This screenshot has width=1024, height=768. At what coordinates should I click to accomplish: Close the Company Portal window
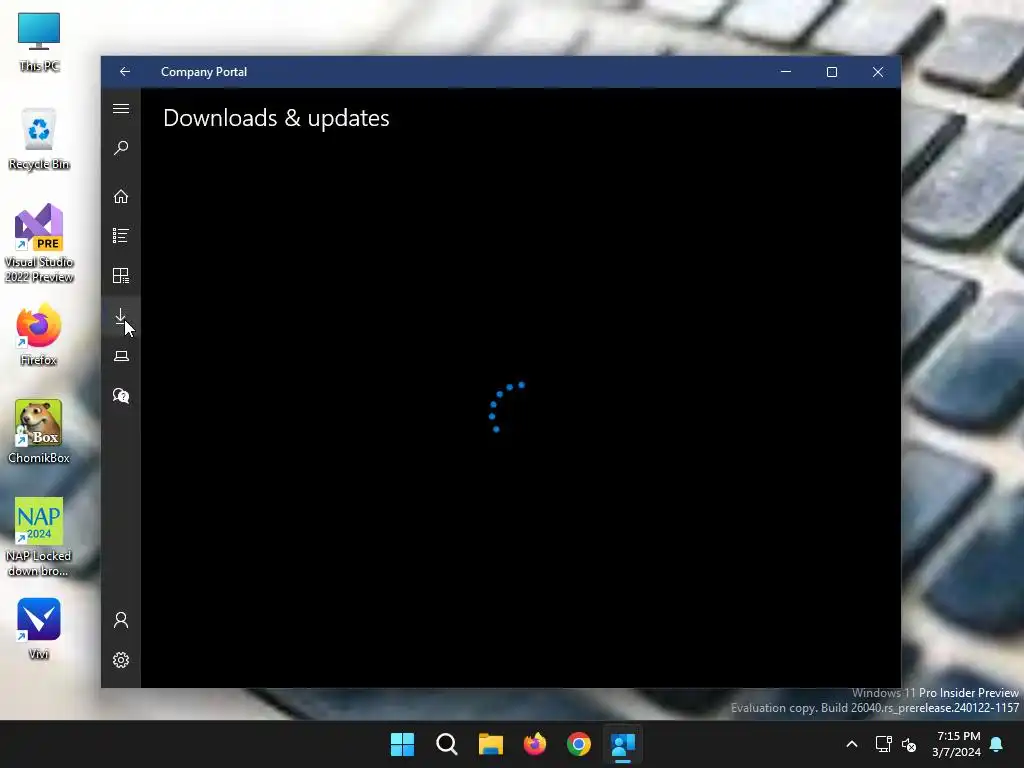[878, 72]
